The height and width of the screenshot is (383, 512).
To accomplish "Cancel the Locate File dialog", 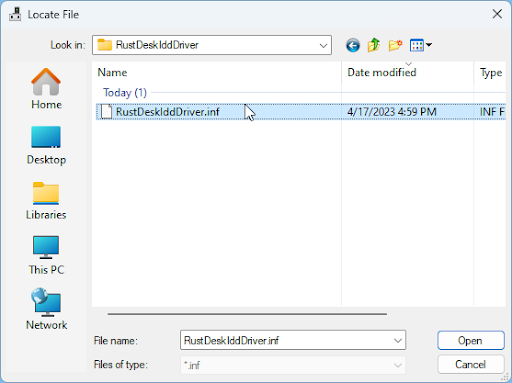I will pos(470,364).
